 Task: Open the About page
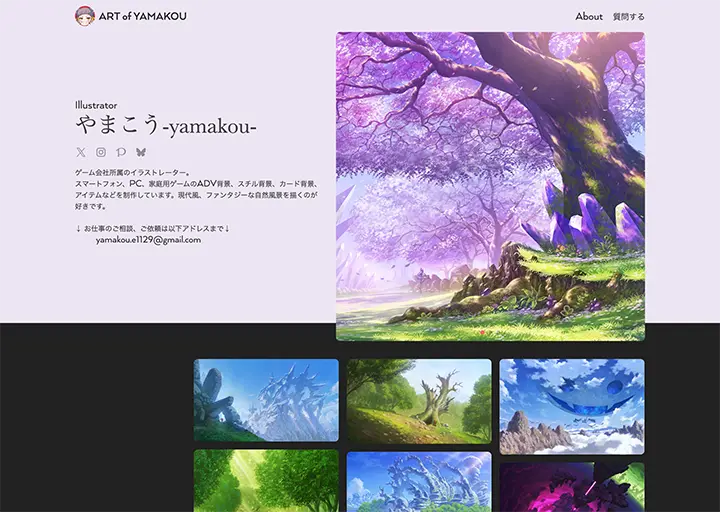pyautogui.click(x=589, y=17)
